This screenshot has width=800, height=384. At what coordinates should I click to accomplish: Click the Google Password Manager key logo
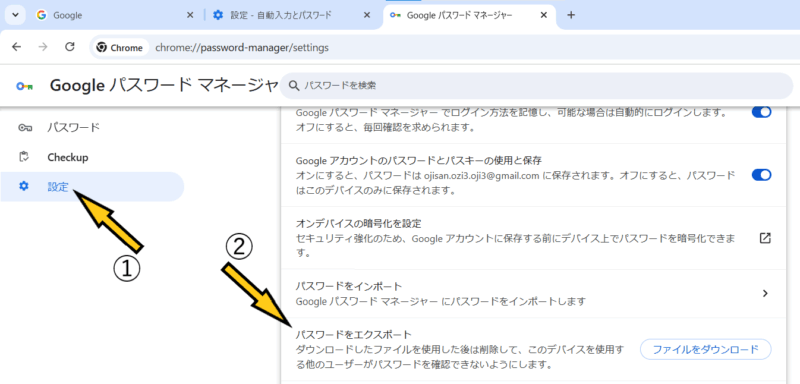click(x=24, y=87)
